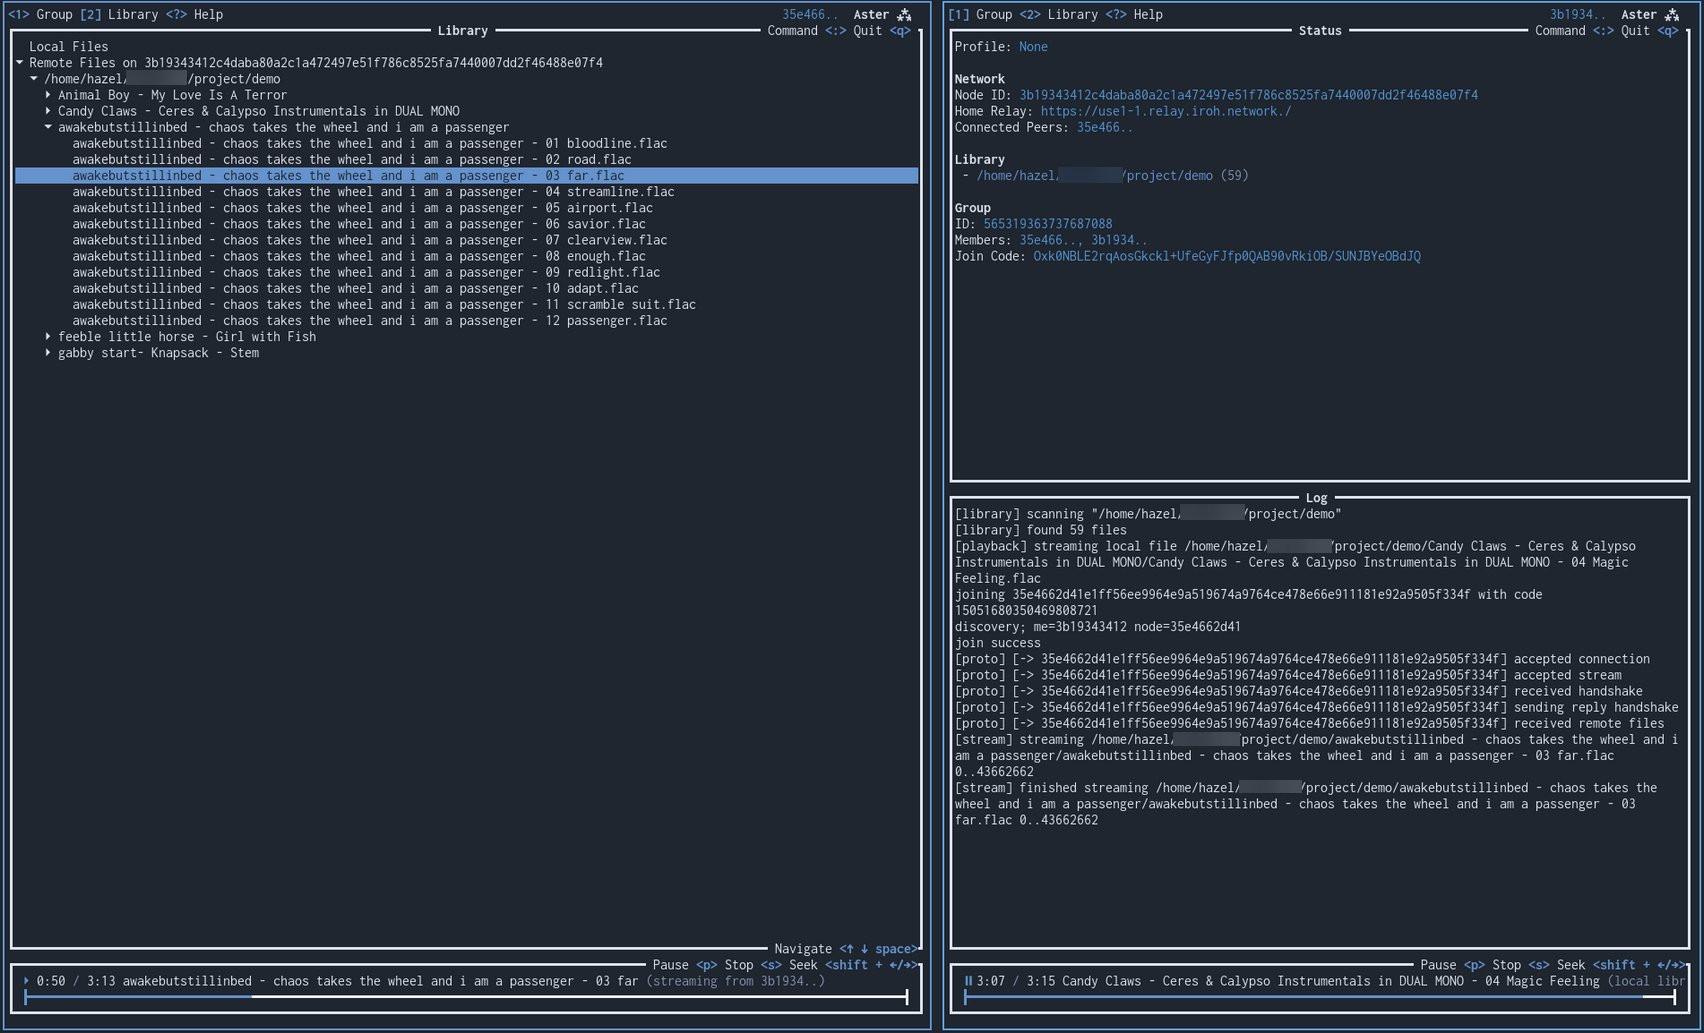The width and height of the screenshot is (1704, 1033).
Task: Collapse the /home/hazel project/demo folder node
Action: coord(34,79)
